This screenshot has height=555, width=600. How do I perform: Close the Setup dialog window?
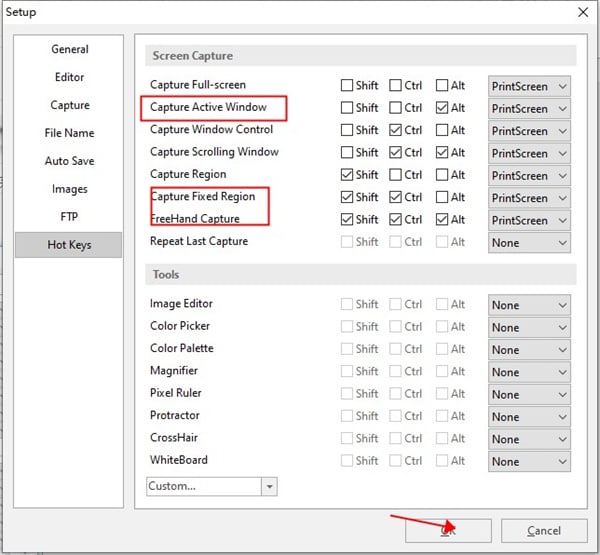583,12
